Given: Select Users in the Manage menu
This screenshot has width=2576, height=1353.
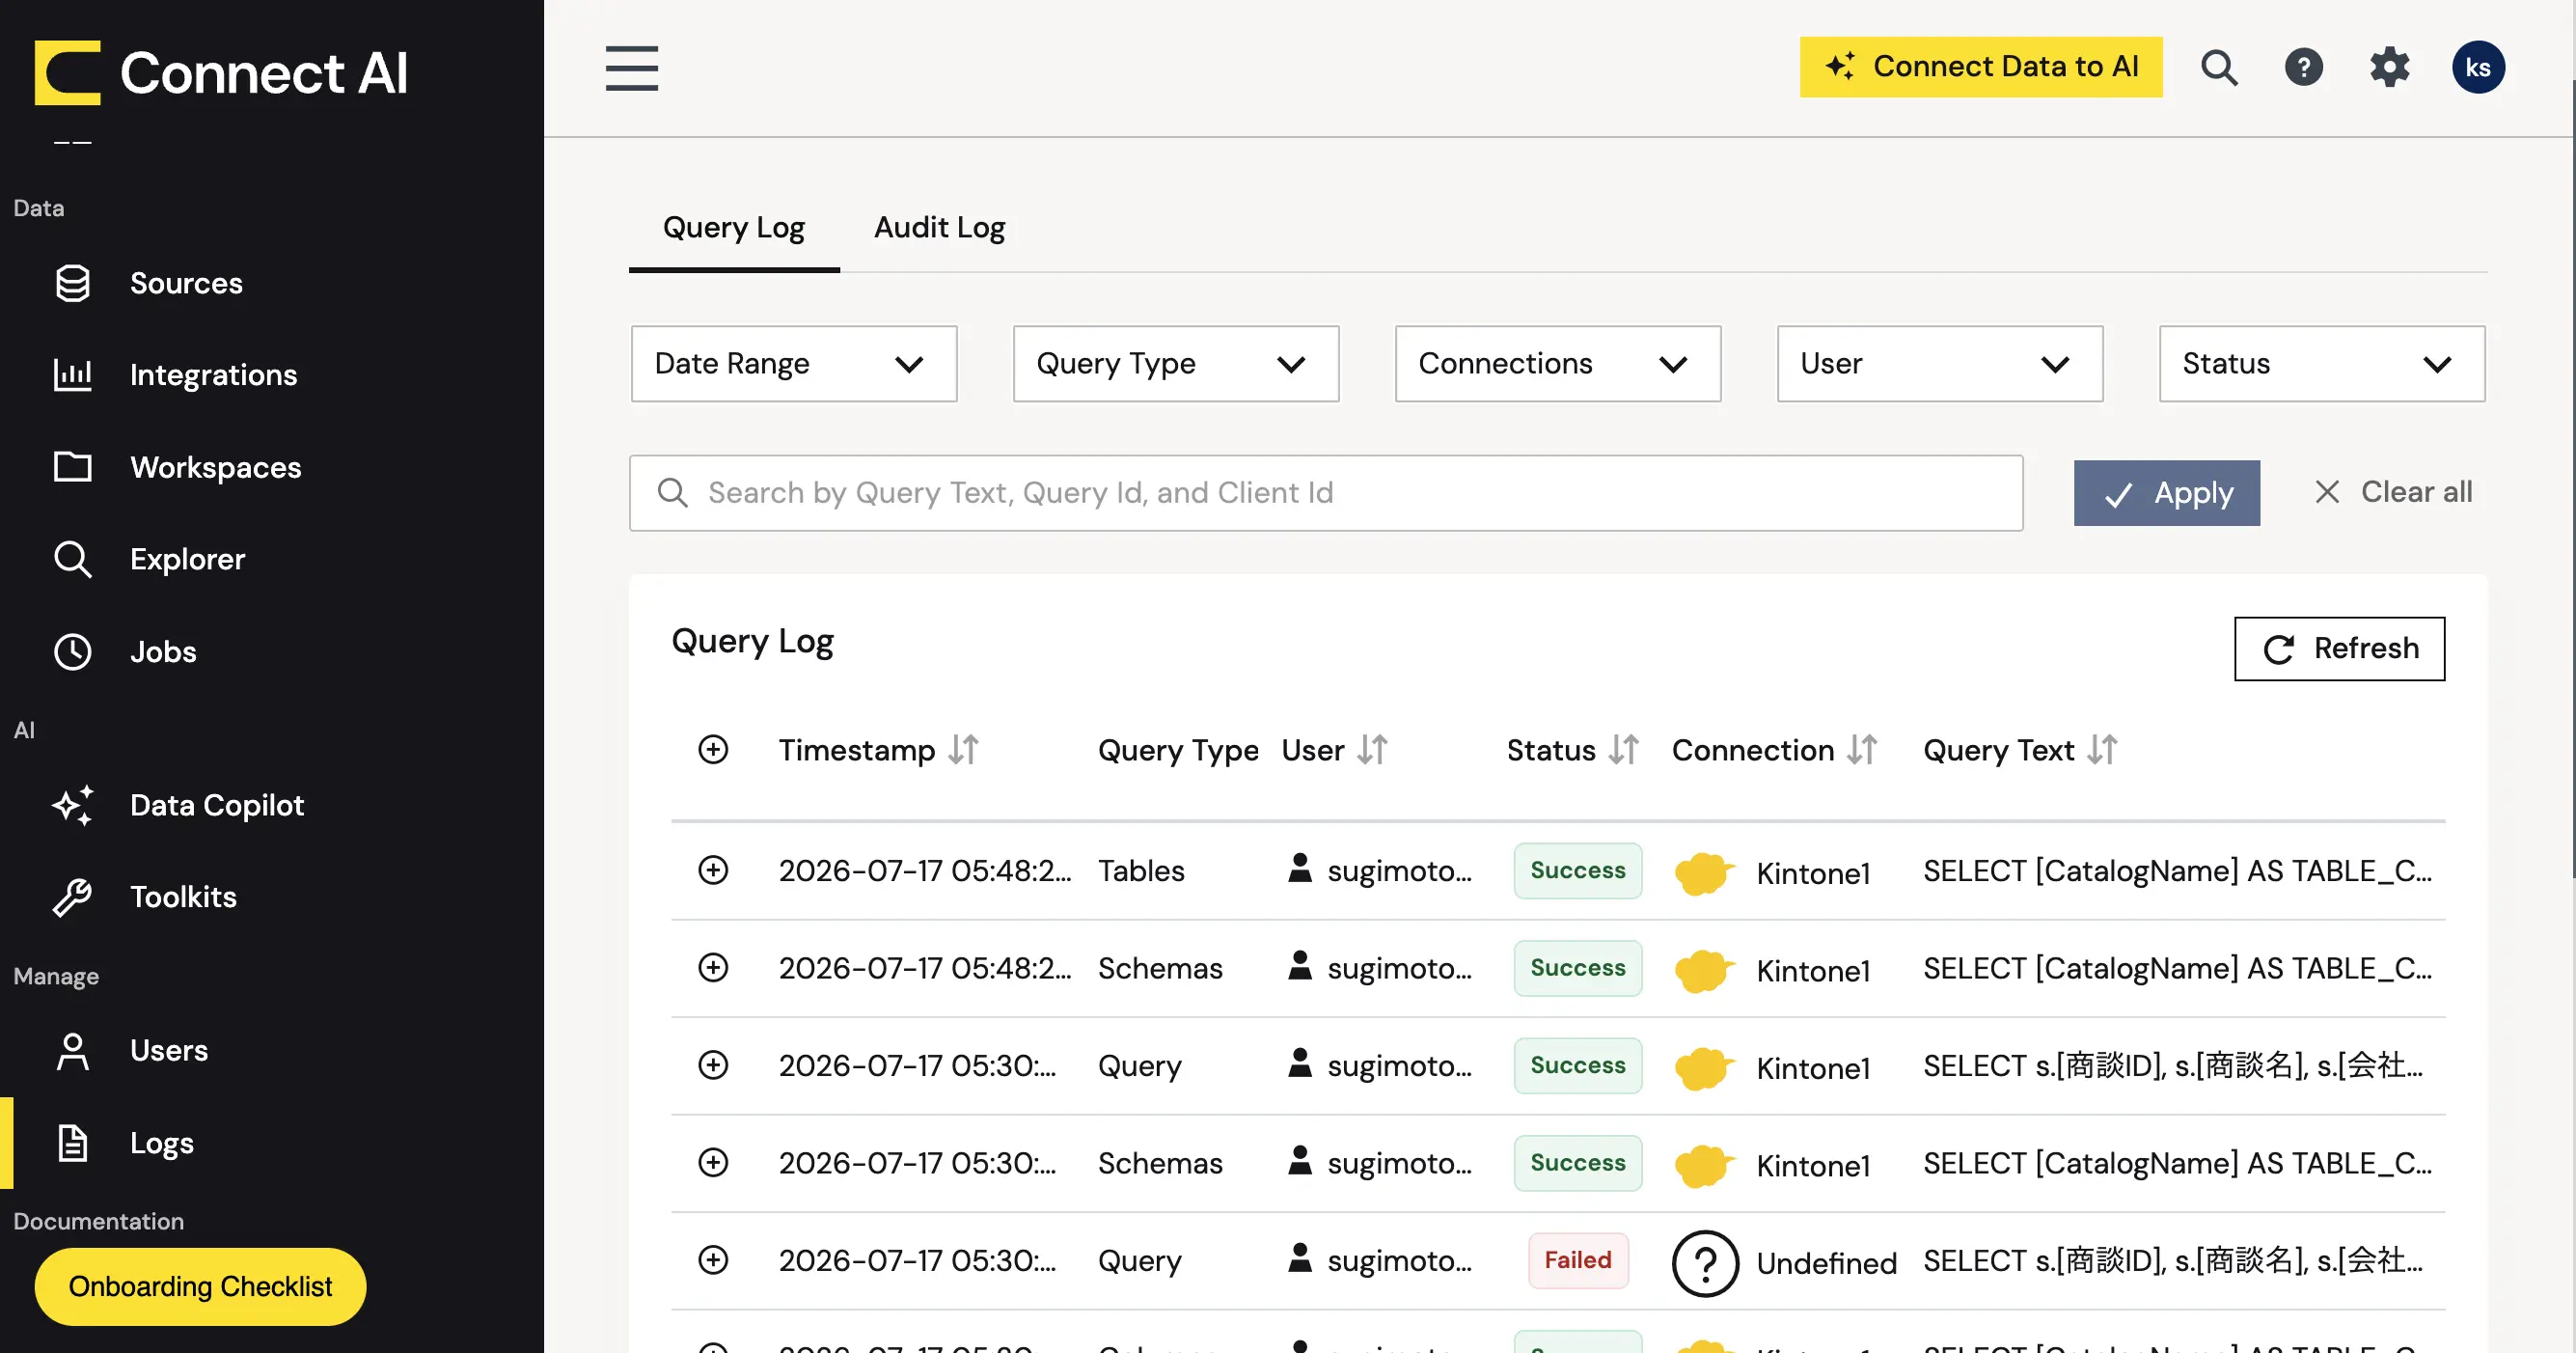Looking at the screenshot, I should click(169, 1050).
